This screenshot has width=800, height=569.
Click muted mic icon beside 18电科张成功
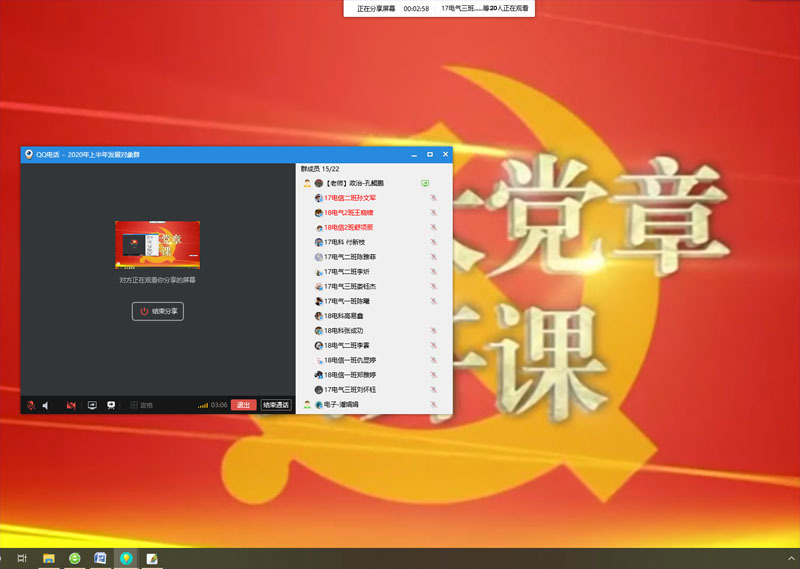coord(434,330)
